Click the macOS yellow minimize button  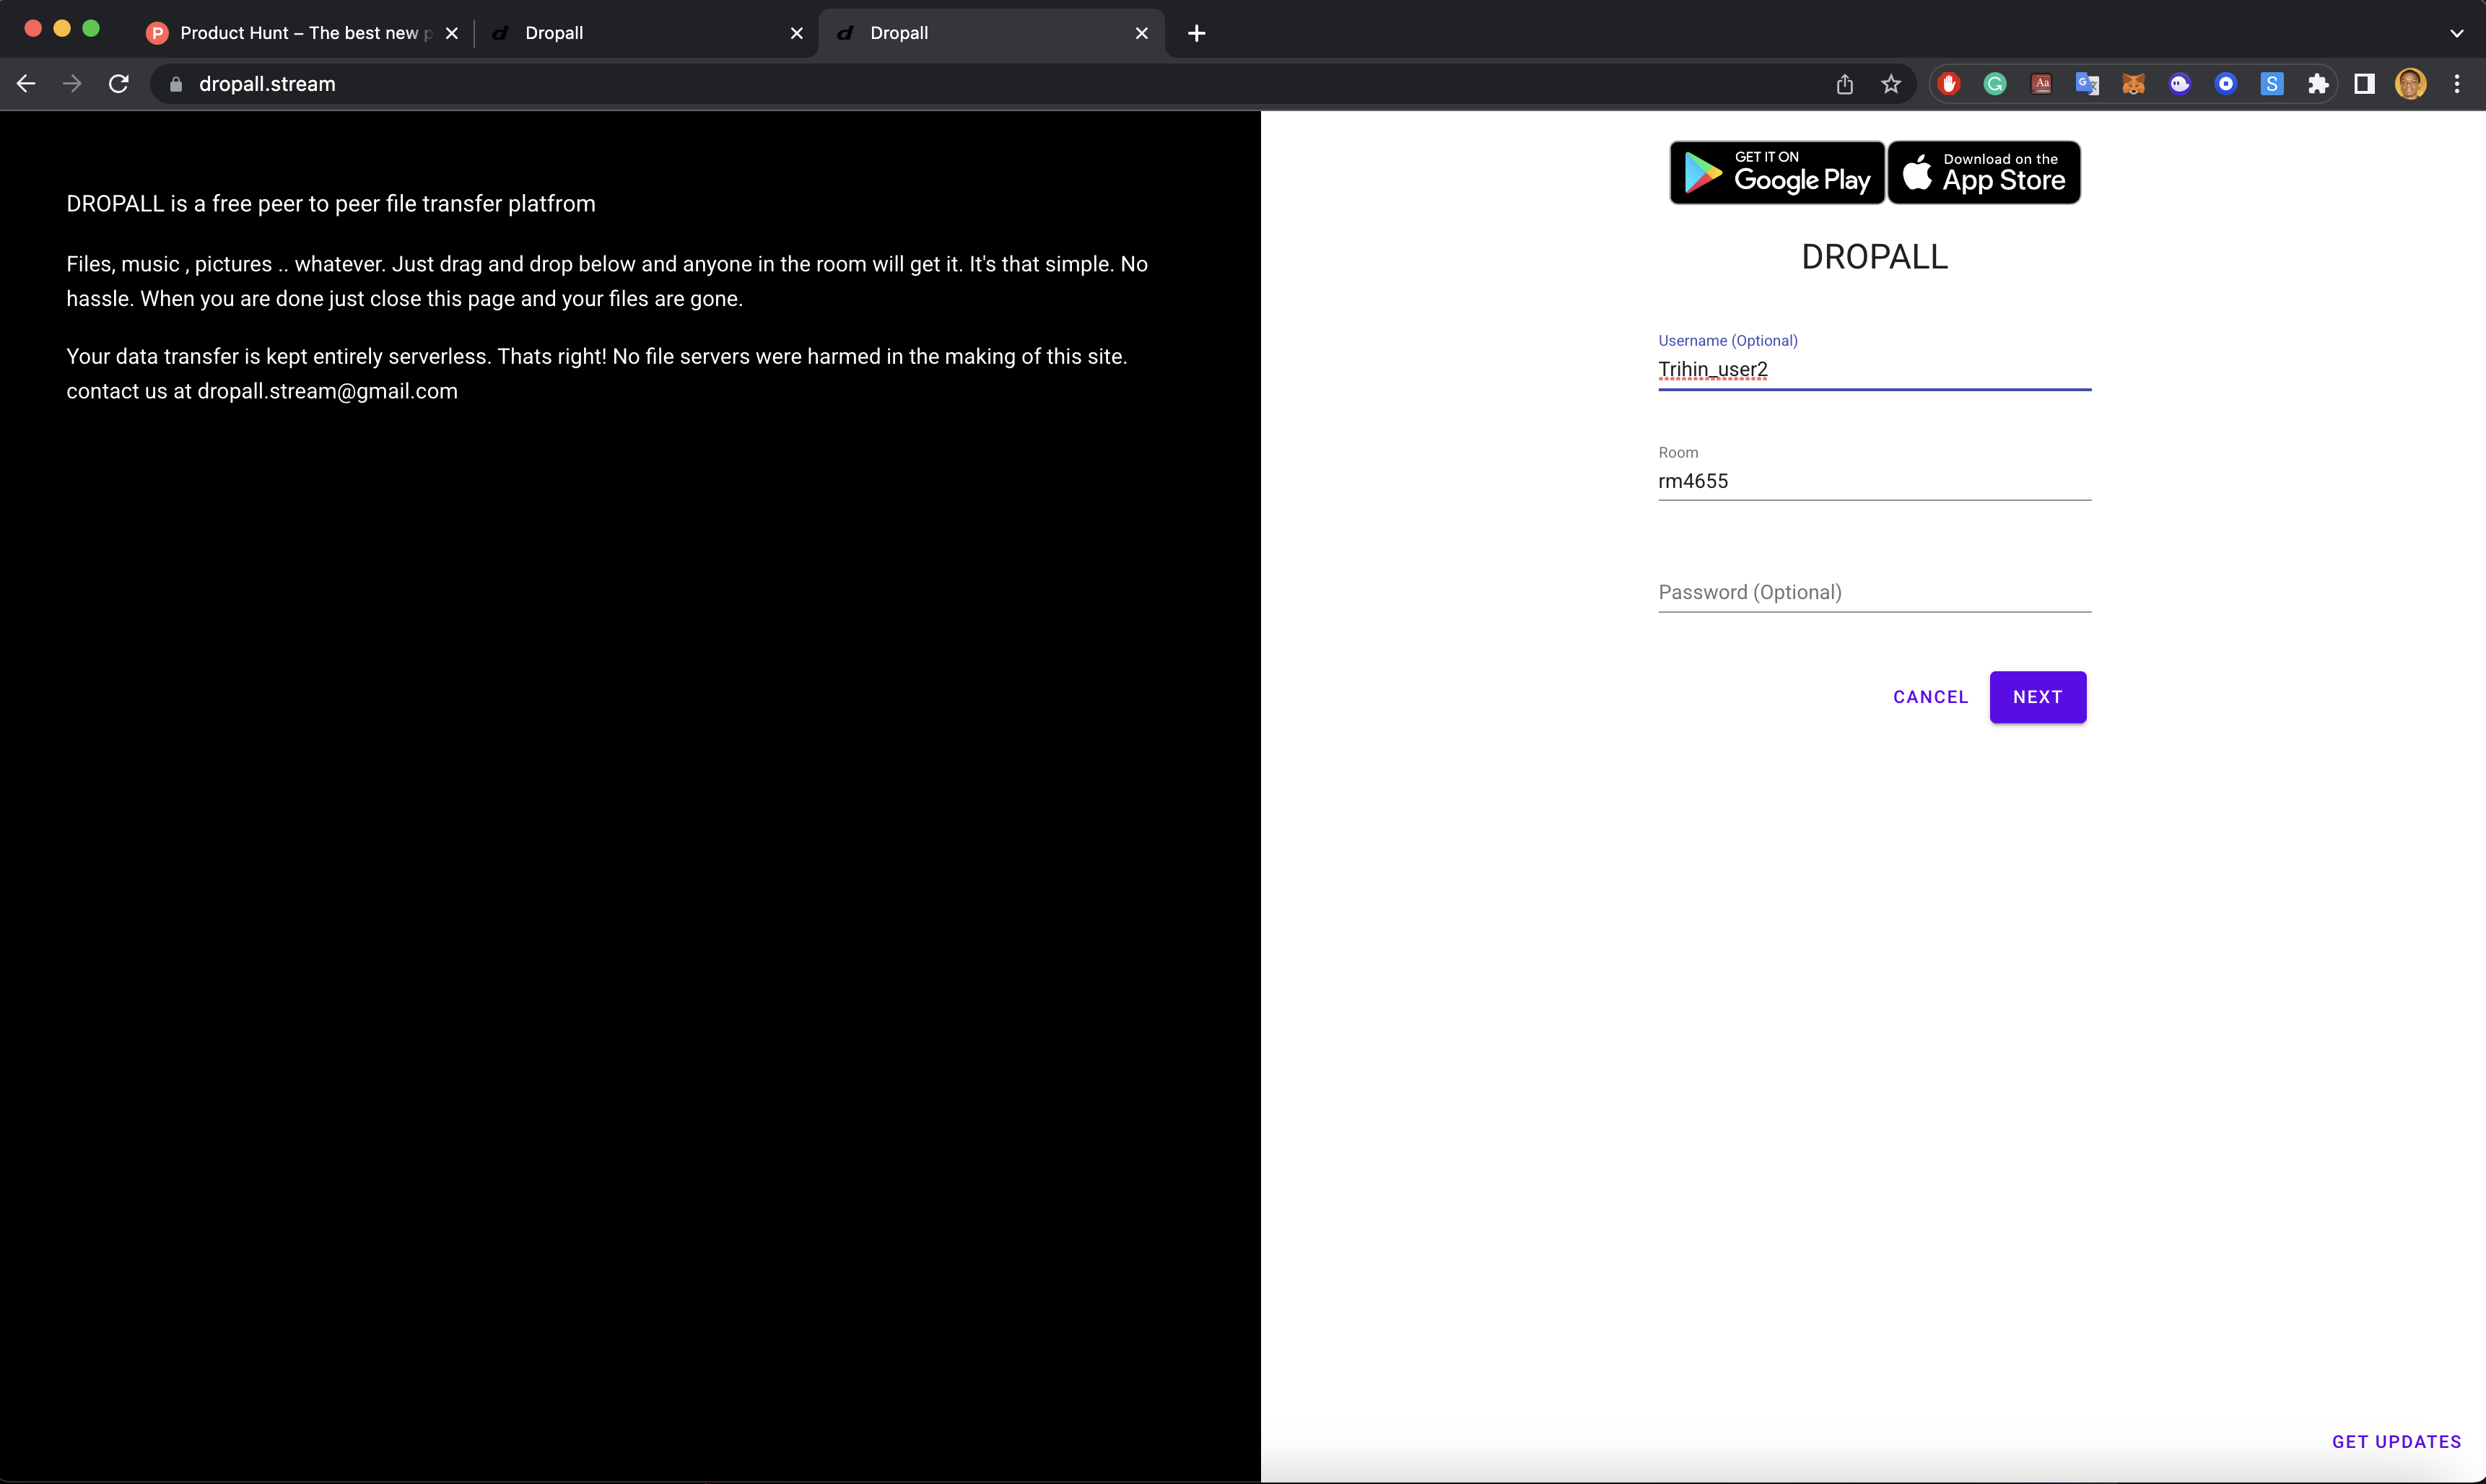point(62,29)
